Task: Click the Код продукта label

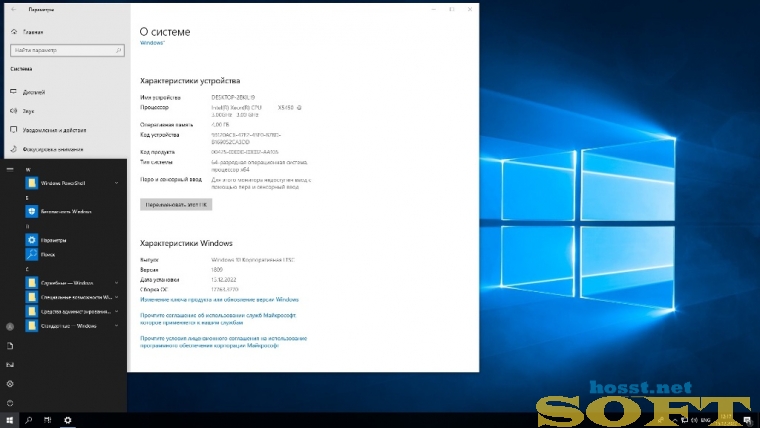Action: 157,152
